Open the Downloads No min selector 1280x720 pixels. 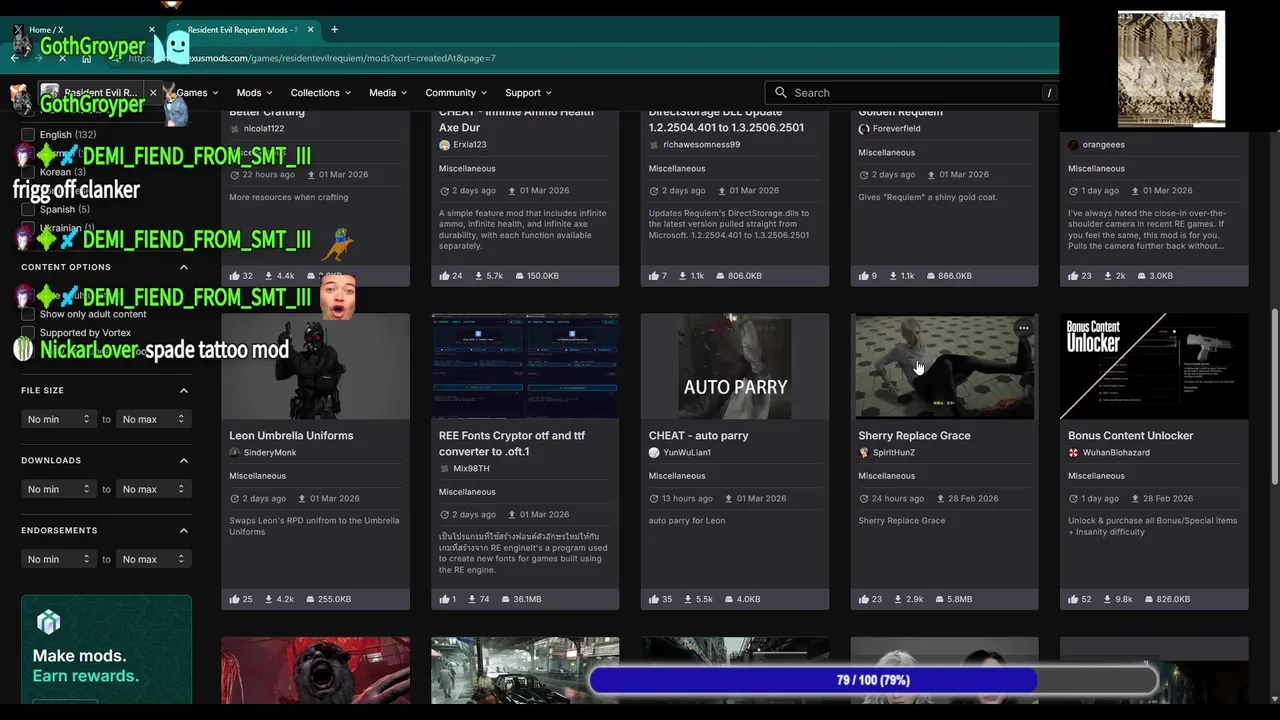click(x=59, y=489)
